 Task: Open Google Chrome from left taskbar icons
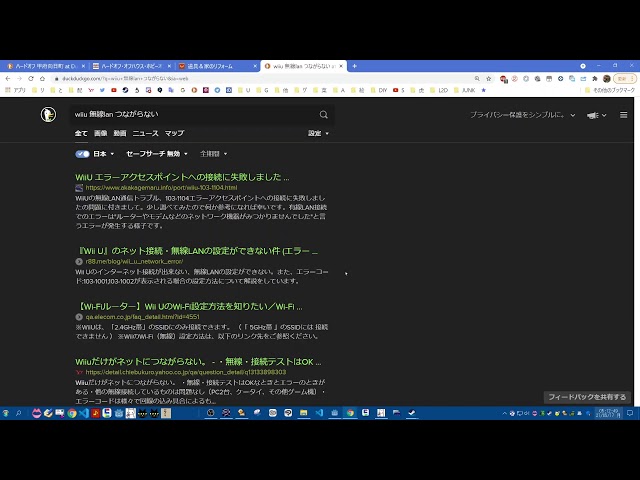click(72, 413)
